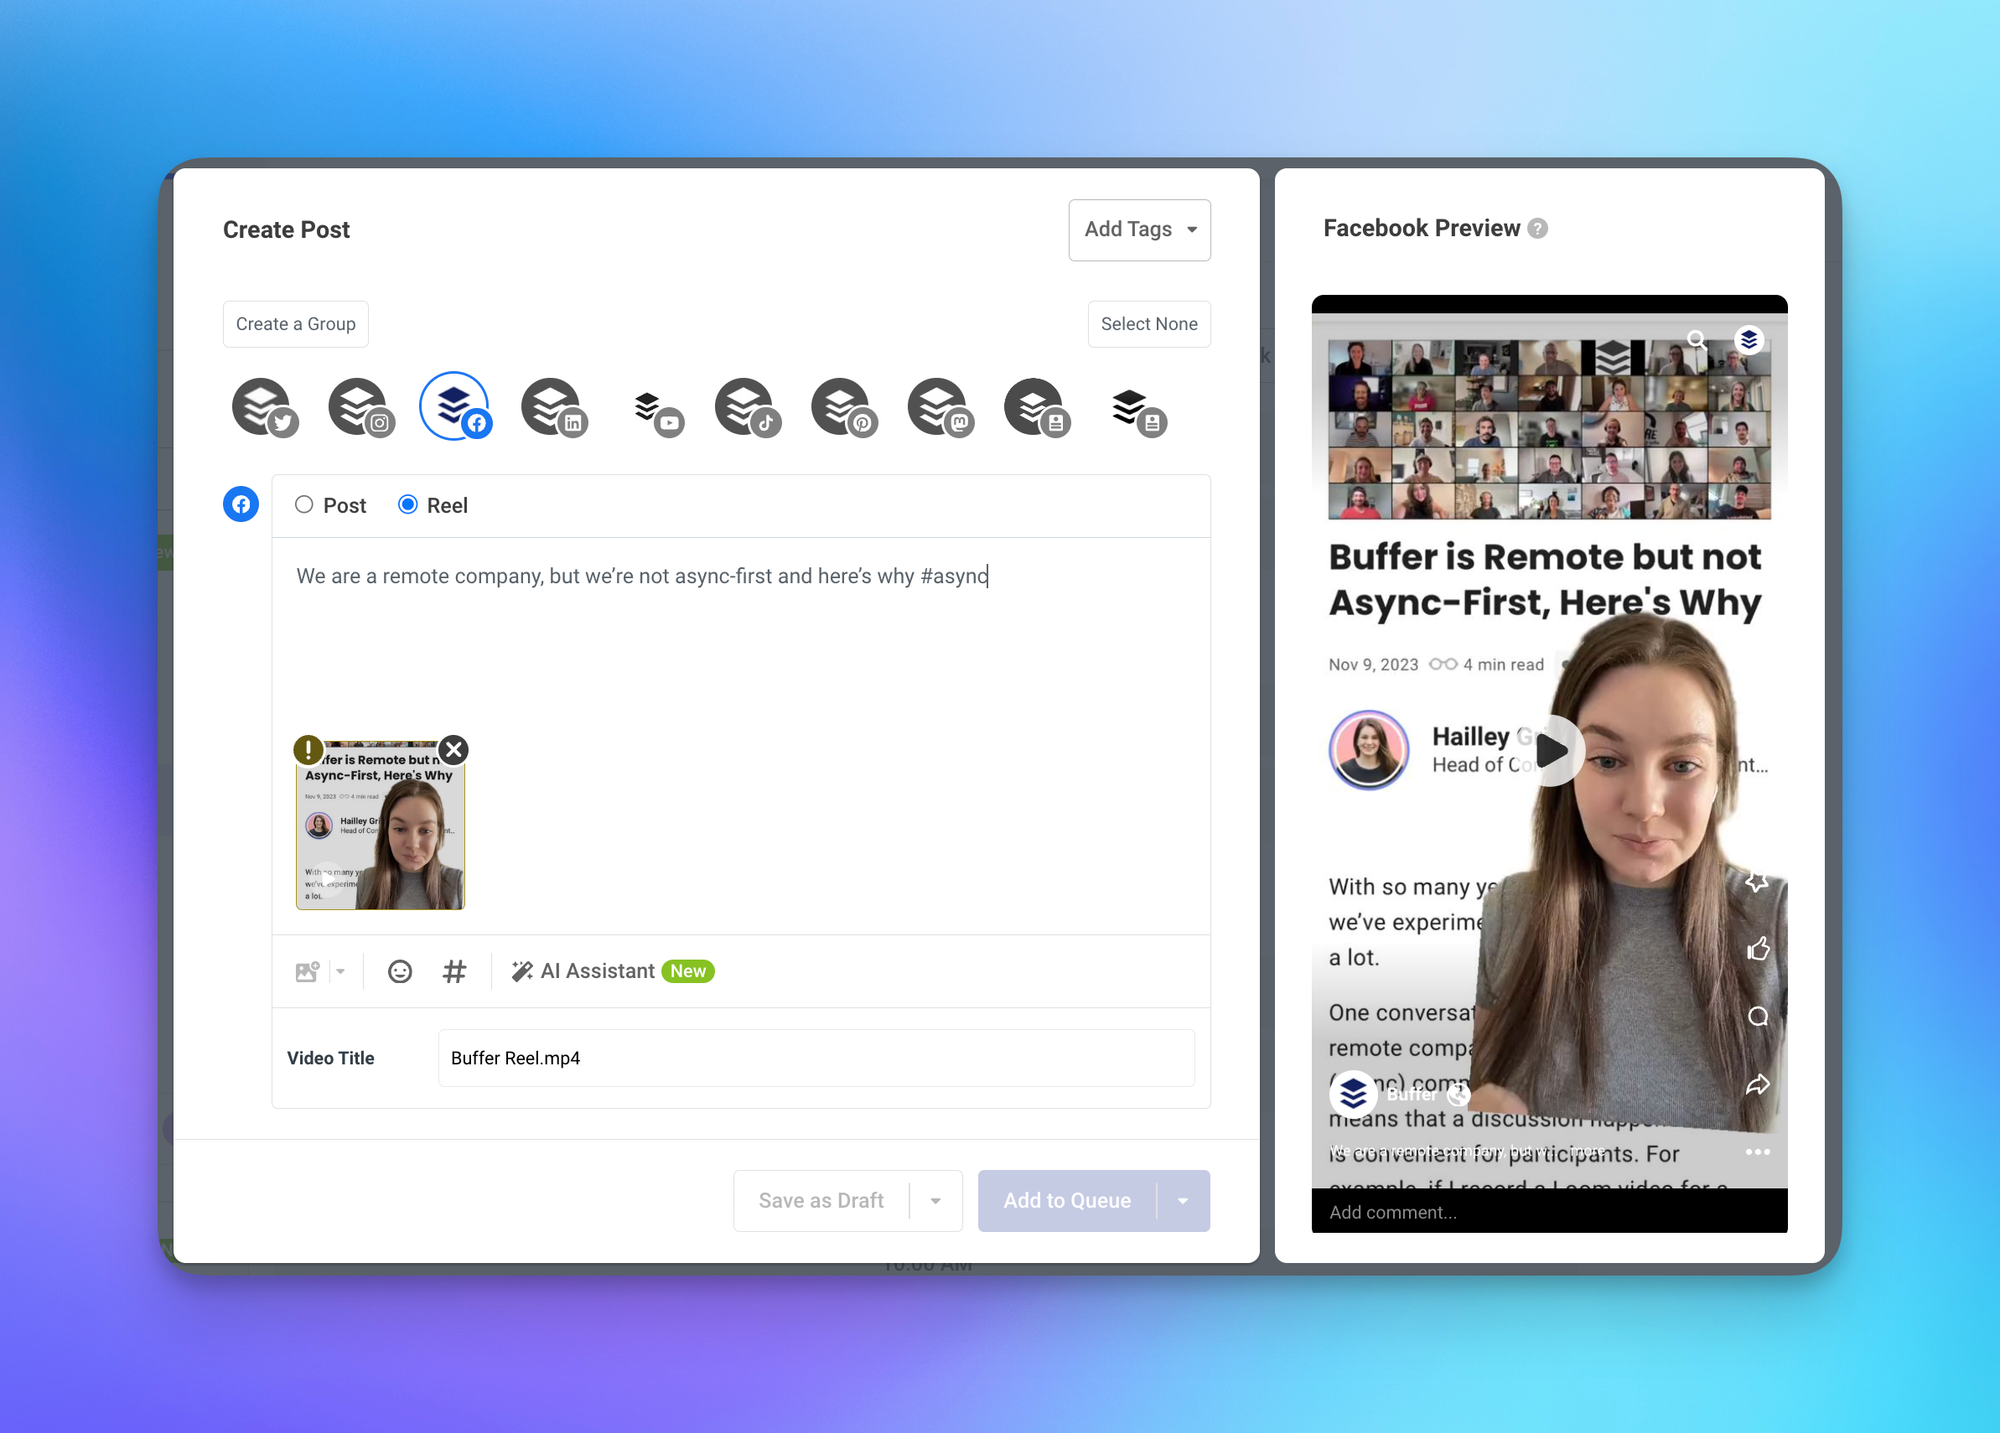
Task: Click the emoji icon in toolbar
Action: click(x=400, y=971)
